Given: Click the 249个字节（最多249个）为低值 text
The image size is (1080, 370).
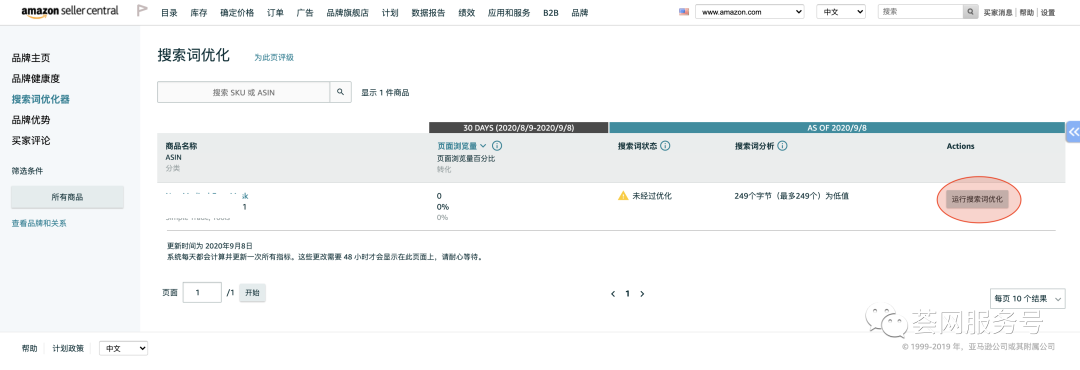Looking at the screenshot, I should tap(791, 196).
